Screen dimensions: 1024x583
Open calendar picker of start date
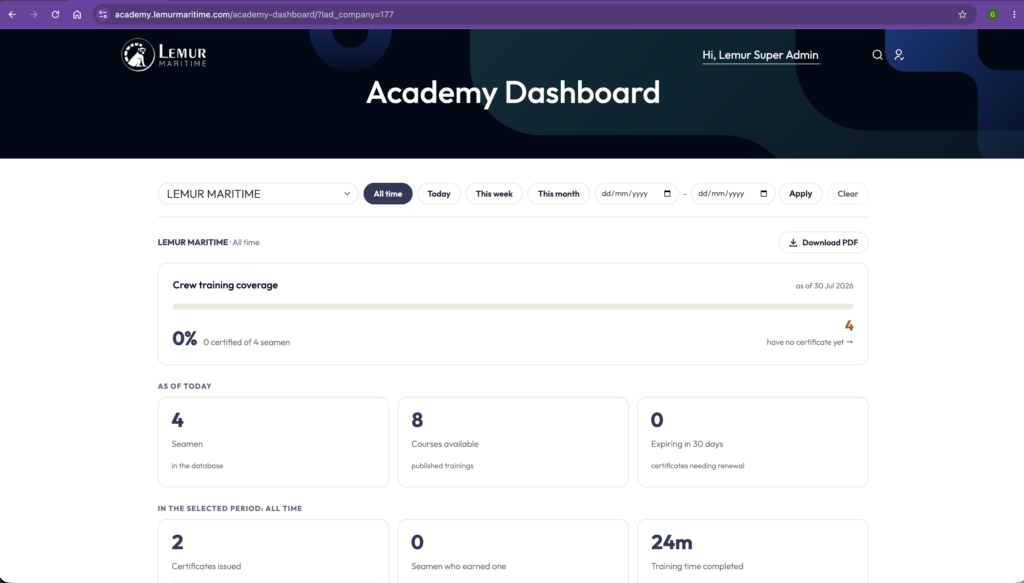pos(667,193)
